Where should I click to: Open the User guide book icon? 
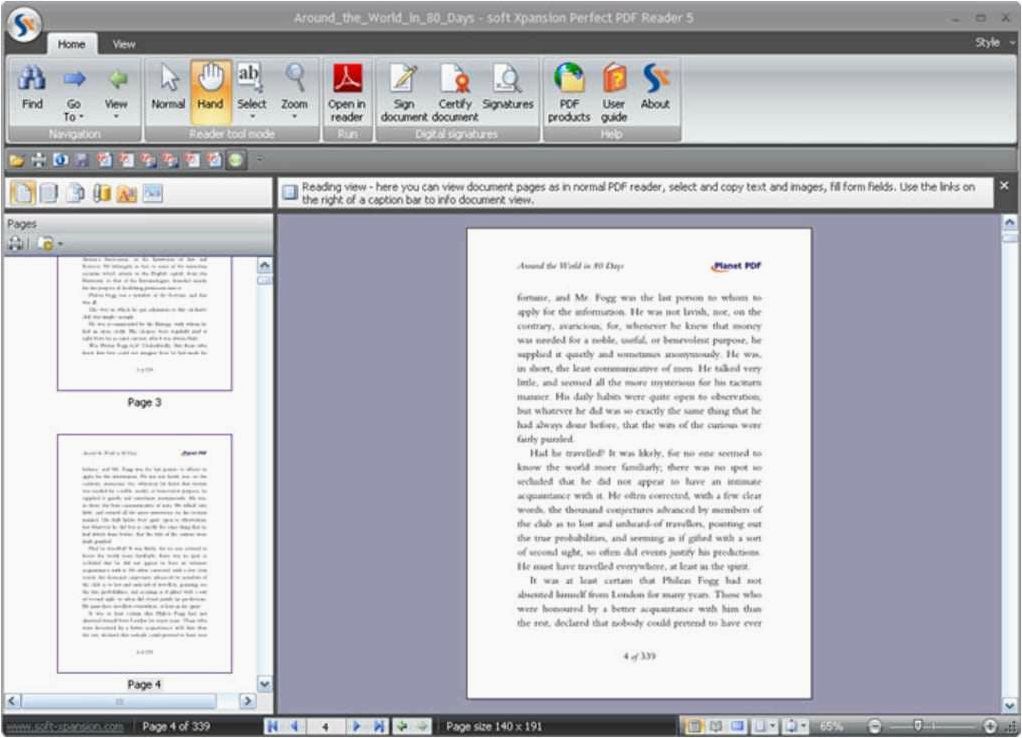[613, 91]
